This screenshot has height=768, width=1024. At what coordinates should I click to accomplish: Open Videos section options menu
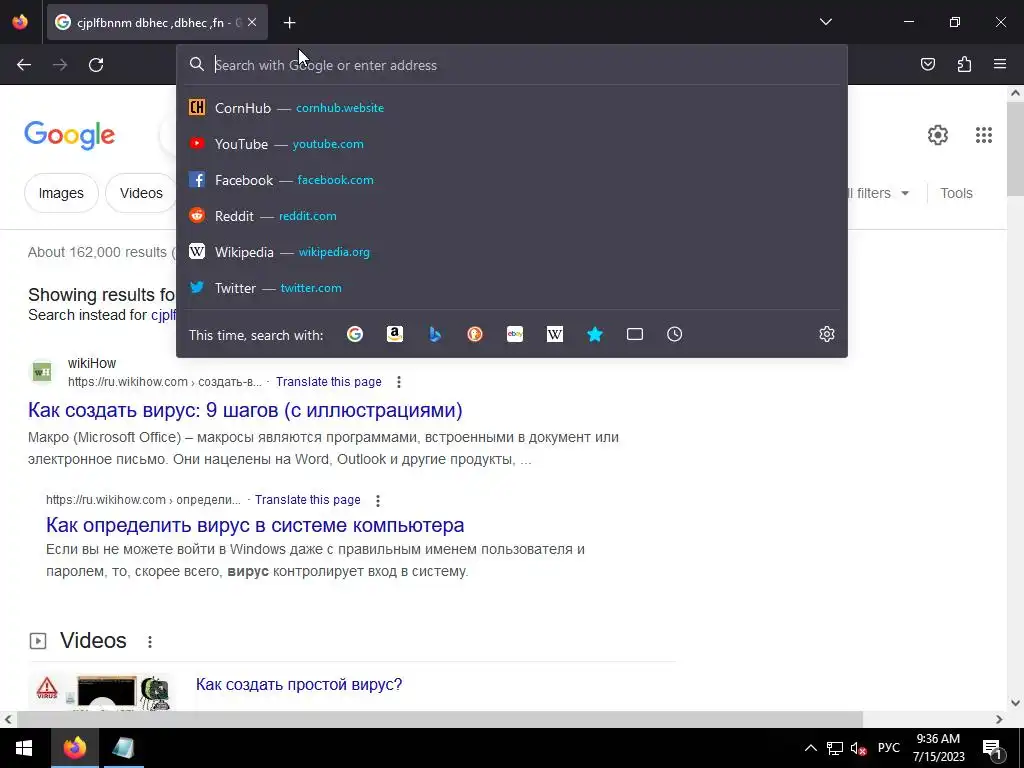[150, 642]
